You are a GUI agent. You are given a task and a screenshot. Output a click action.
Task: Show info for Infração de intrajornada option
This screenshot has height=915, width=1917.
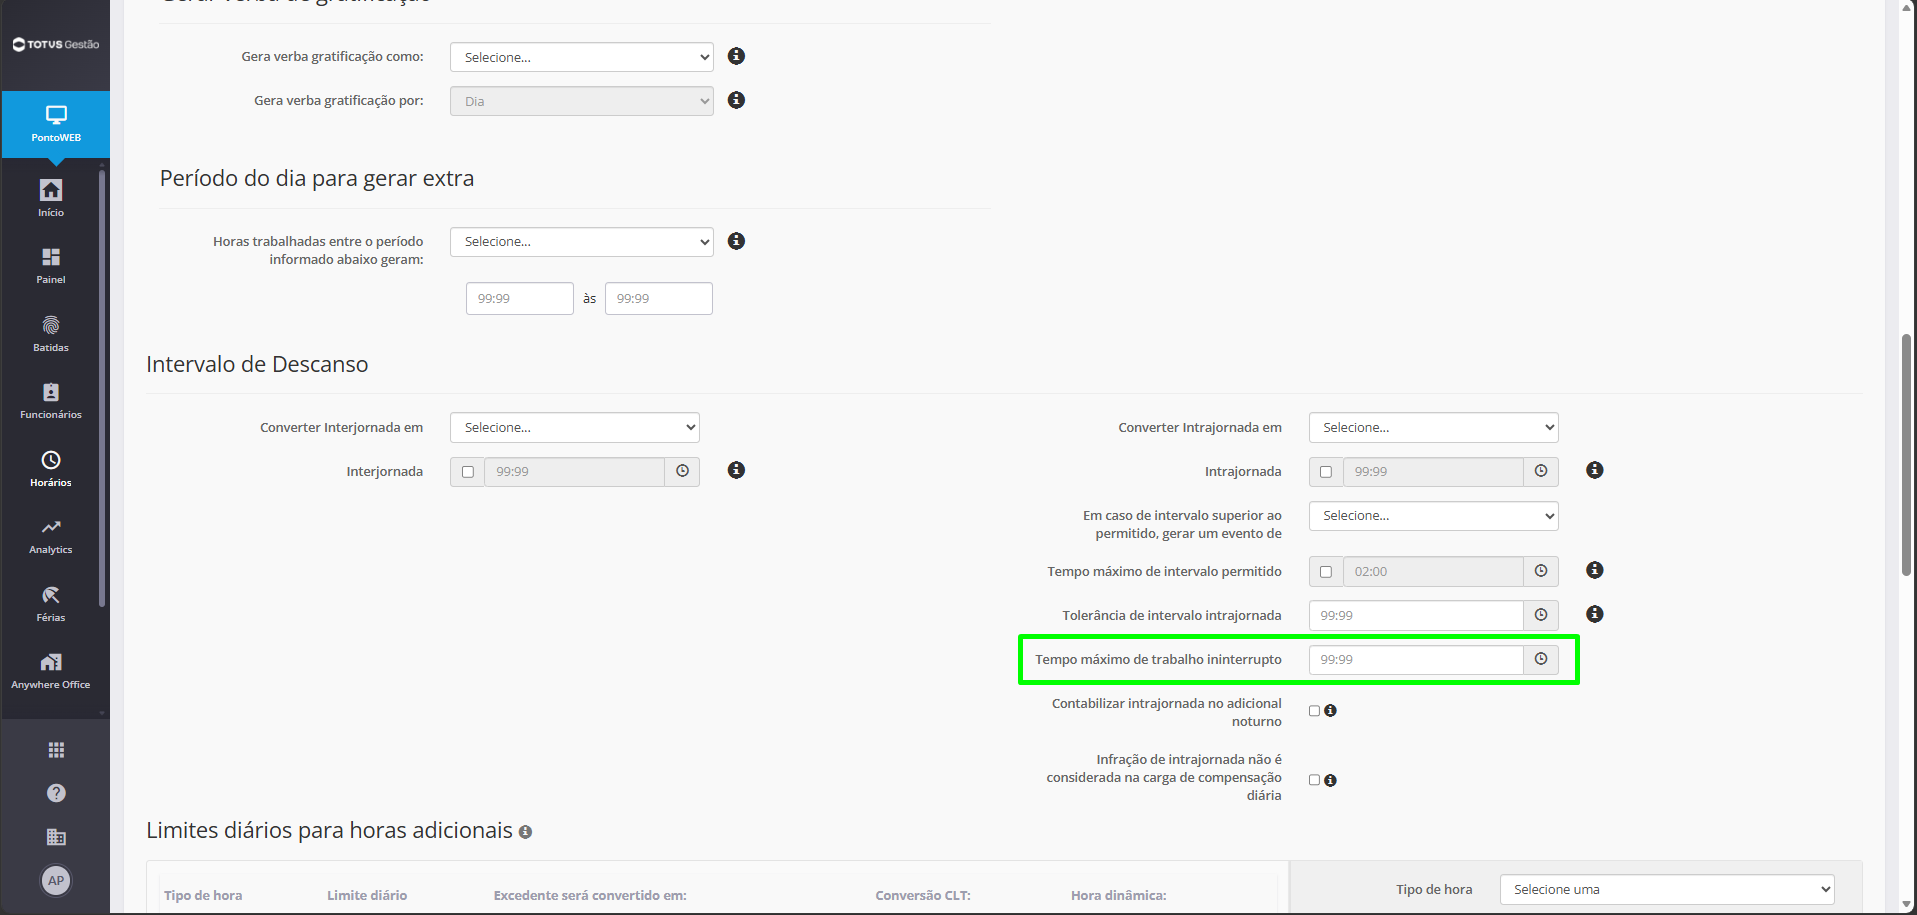[1330, 780]
